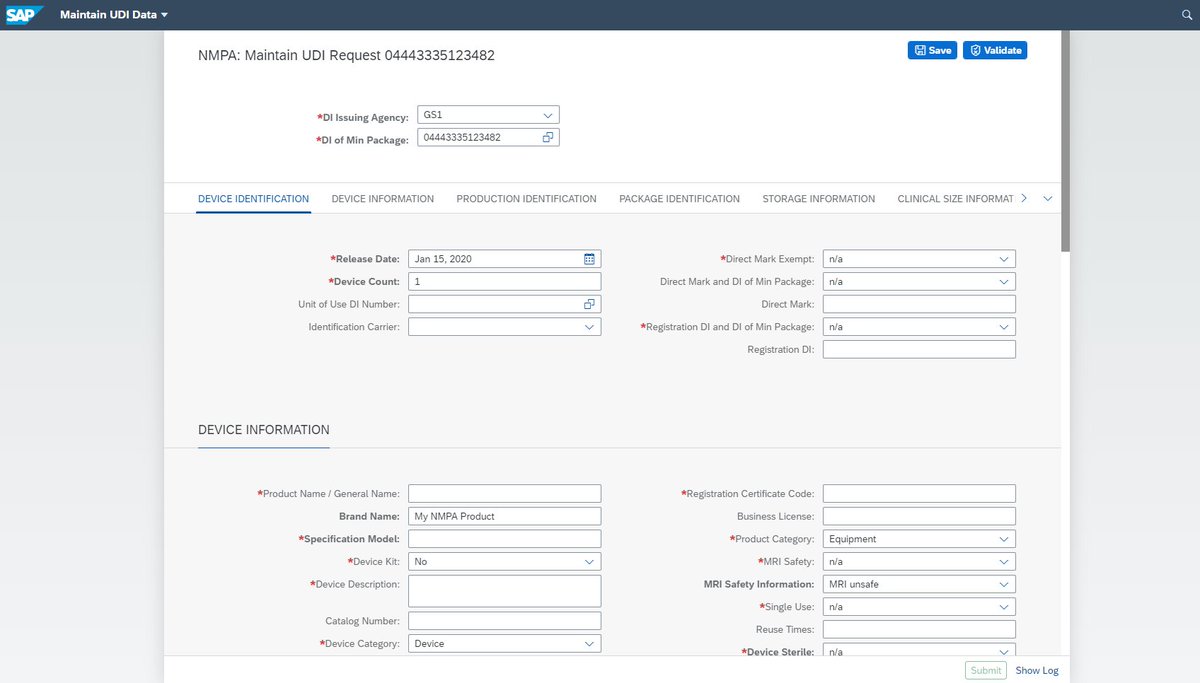Screen dimensions: 1200x683
Task: Open Registration DI and DI of Min Package dropdown
Action: click(x=1004, y=327)
